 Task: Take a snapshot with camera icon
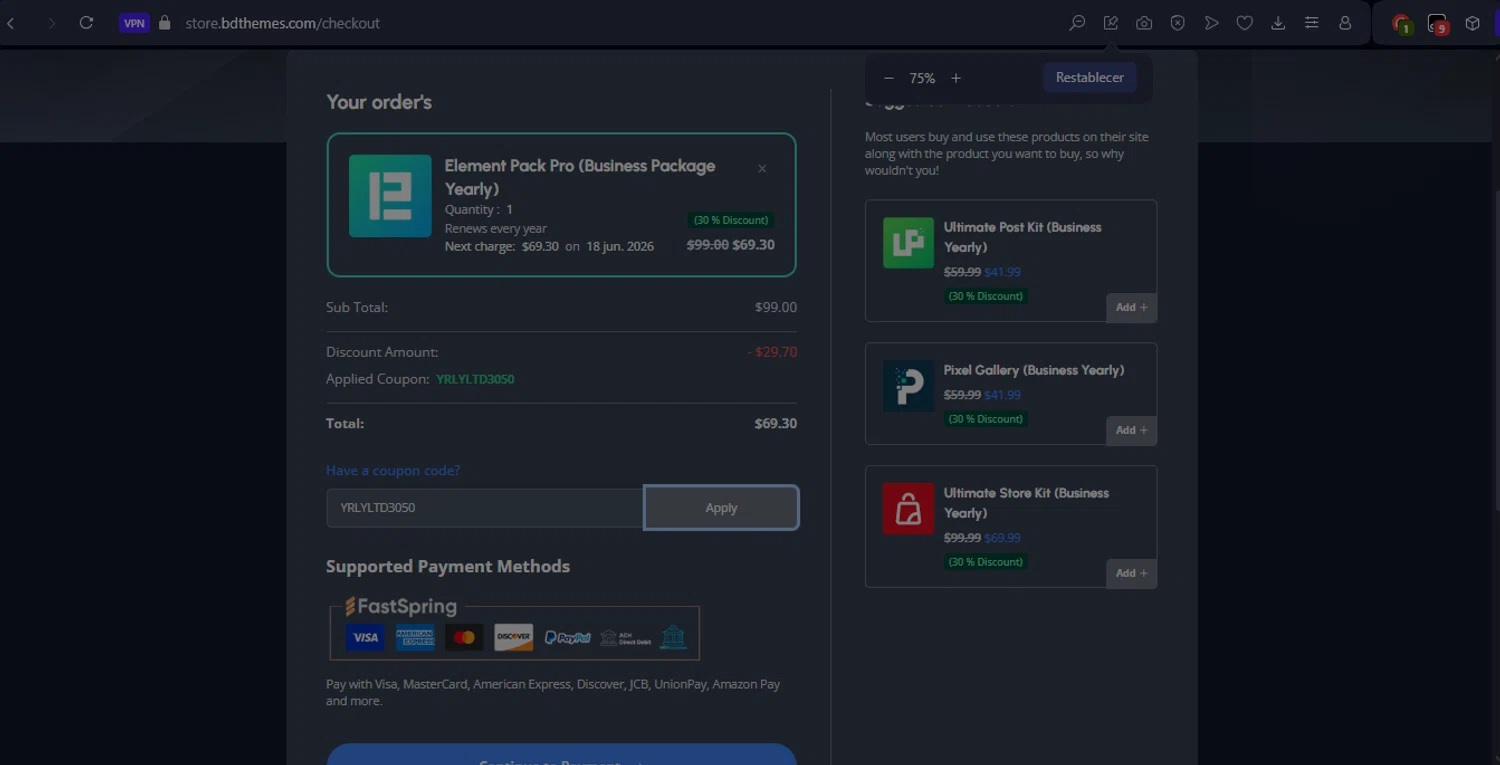click(1144, 23)
